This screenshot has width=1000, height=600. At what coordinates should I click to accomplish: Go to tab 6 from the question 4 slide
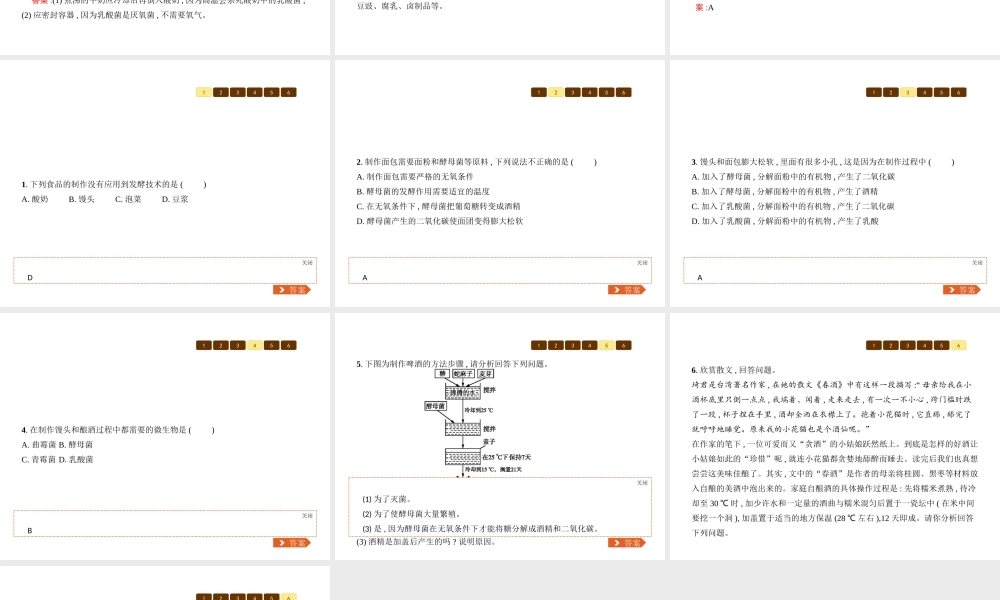click(288, 346)
